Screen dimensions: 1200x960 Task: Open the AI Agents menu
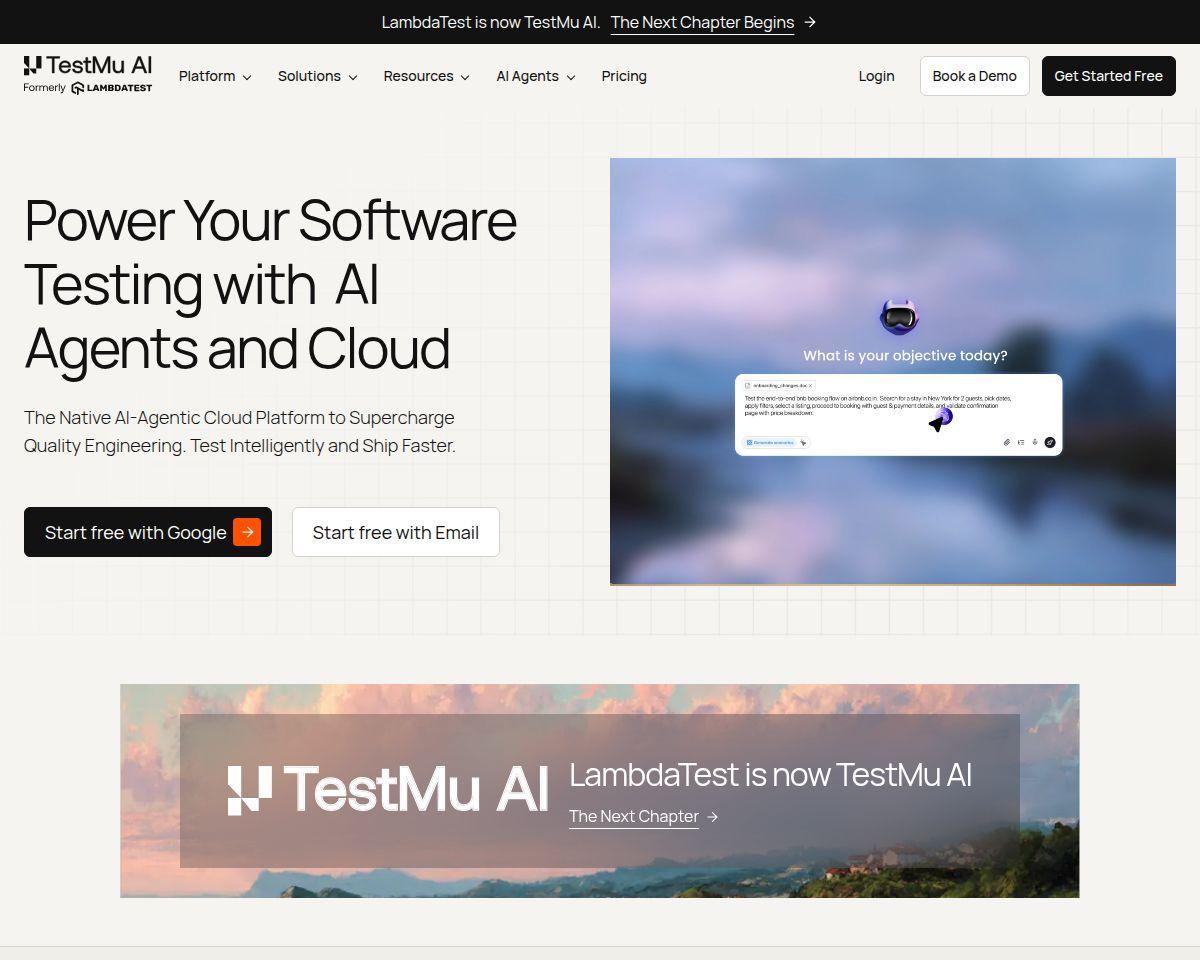(536, 76)
